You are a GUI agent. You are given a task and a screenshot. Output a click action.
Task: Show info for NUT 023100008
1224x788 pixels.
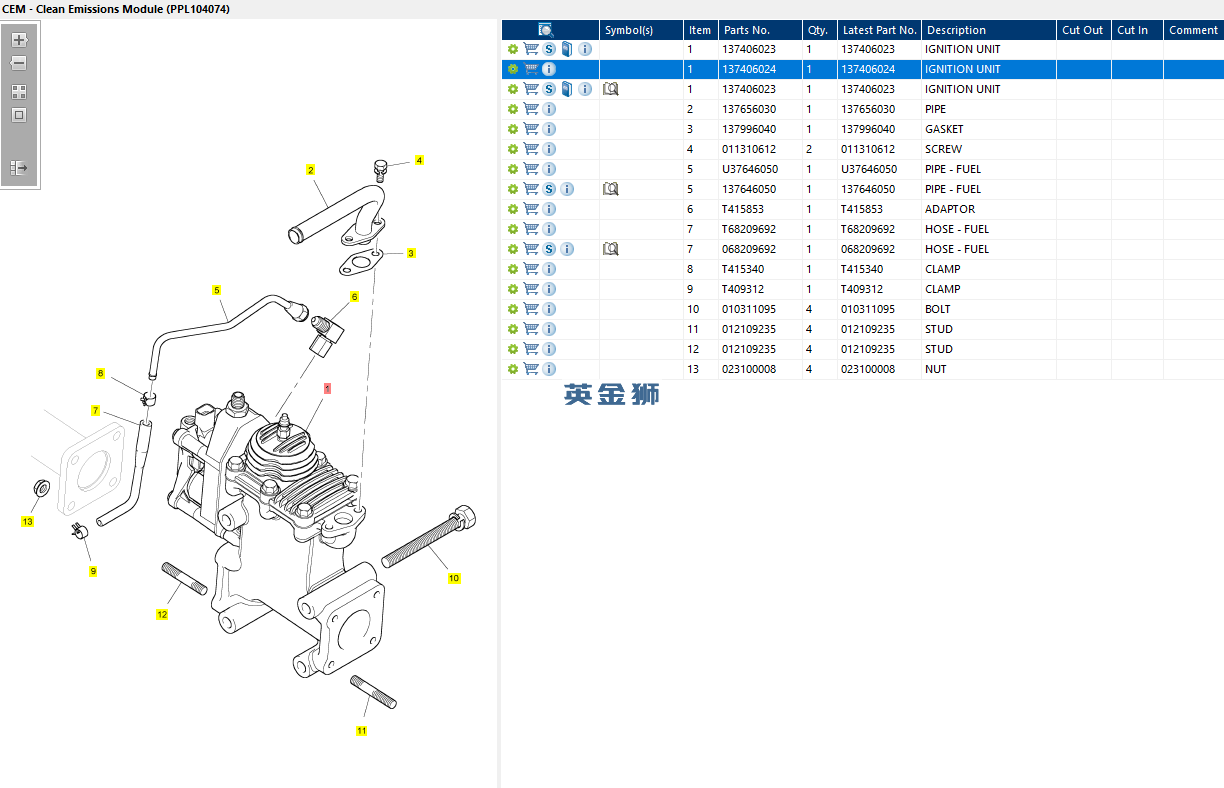pos(549,369)
